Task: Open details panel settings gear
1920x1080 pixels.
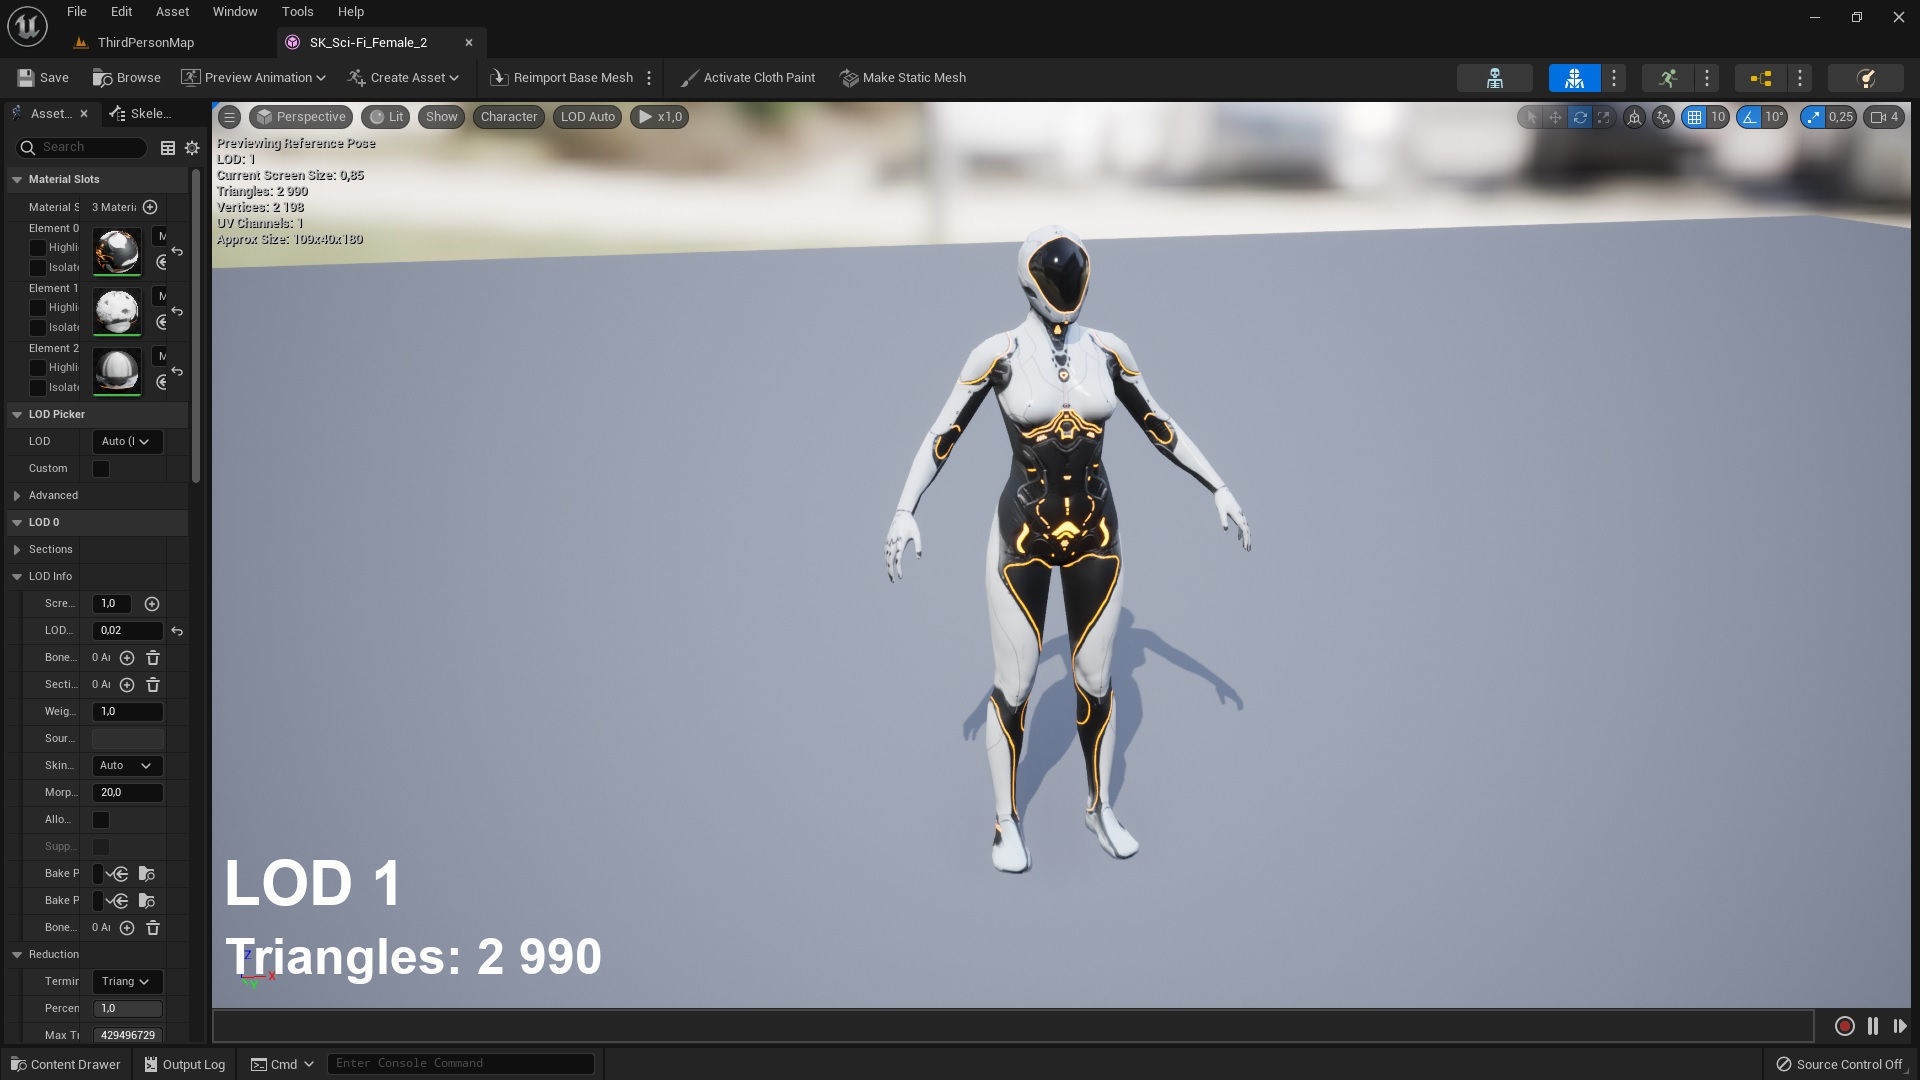Action: [x=192, y=148]
